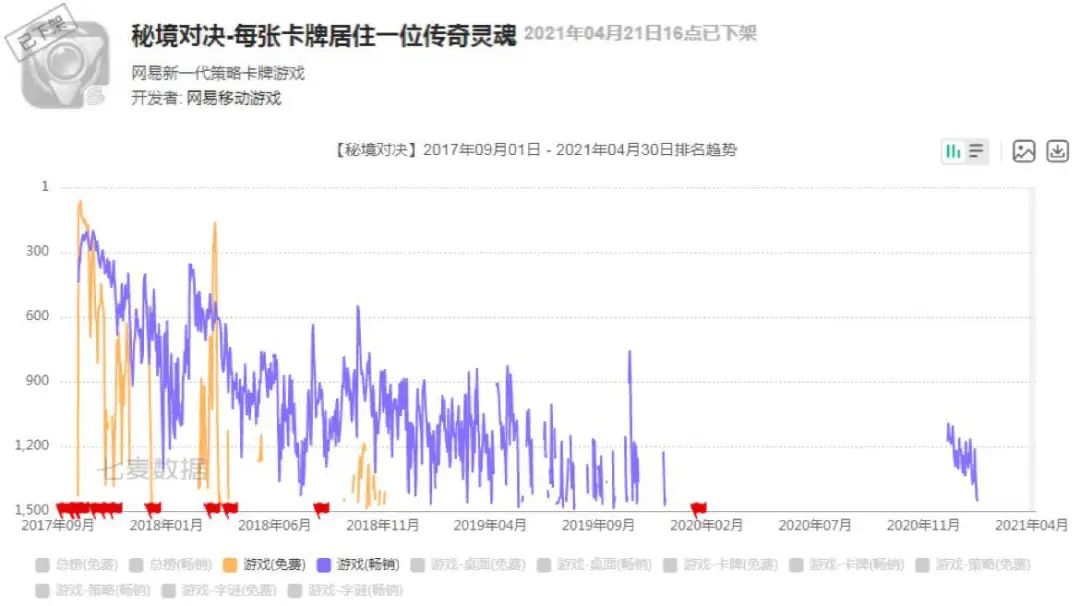The width and height of the screenshot is (1080, 606).
Task: Show 游戏-策略(畅销) legend series
Action: coord(93,590)
